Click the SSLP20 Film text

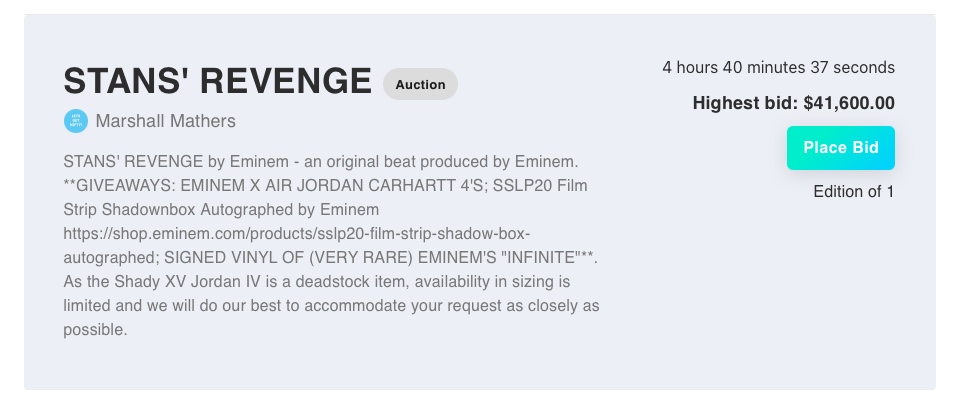(540, 185)
